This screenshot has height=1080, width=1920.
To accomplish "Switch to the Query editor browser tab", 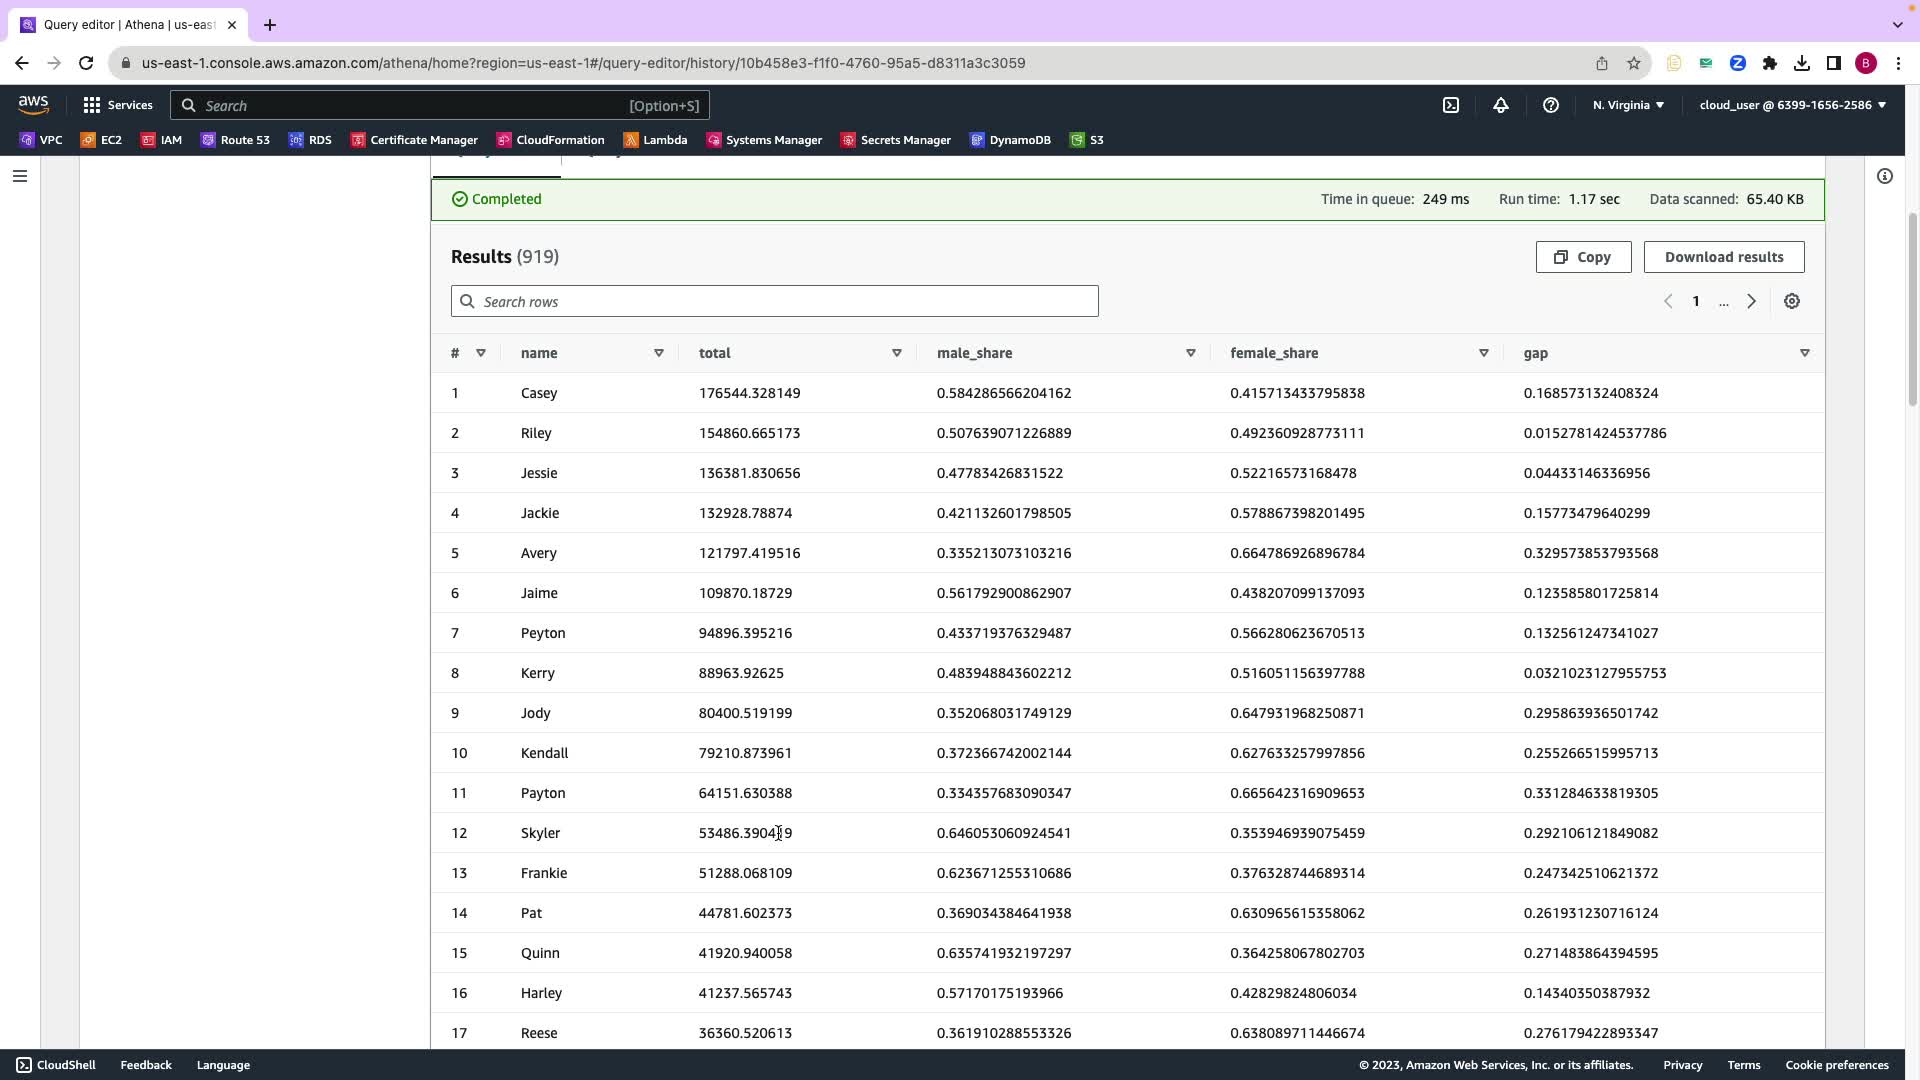I will tap(128, 25).
